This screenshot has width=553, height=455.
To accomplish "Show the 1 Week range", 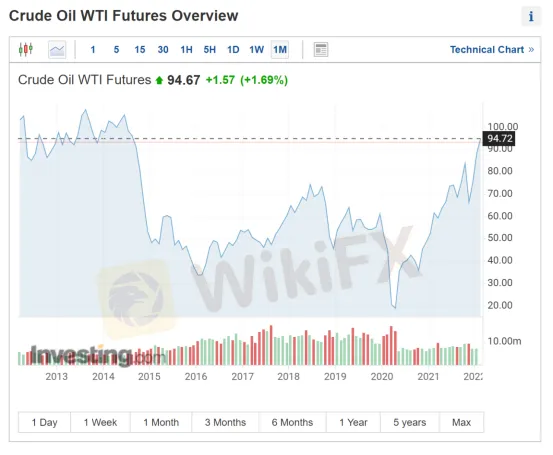I will tap(101, 422).
